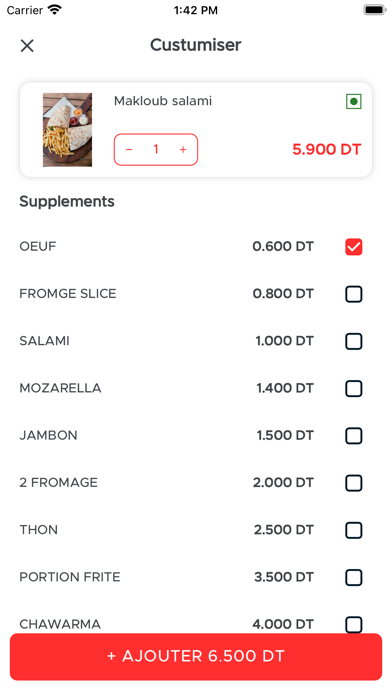Close the Custumiser screen with X

(x=27, y=46)
